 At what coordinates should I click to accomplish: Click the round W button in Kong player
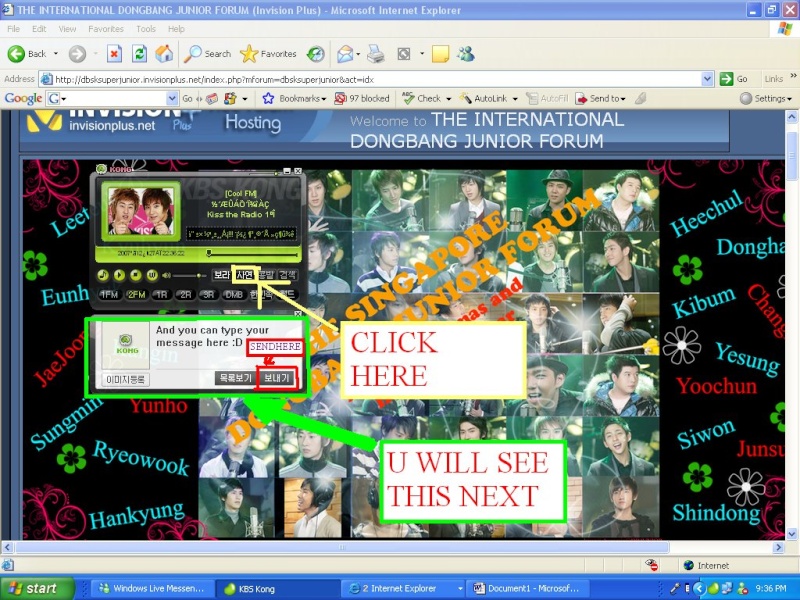(152, 276)
